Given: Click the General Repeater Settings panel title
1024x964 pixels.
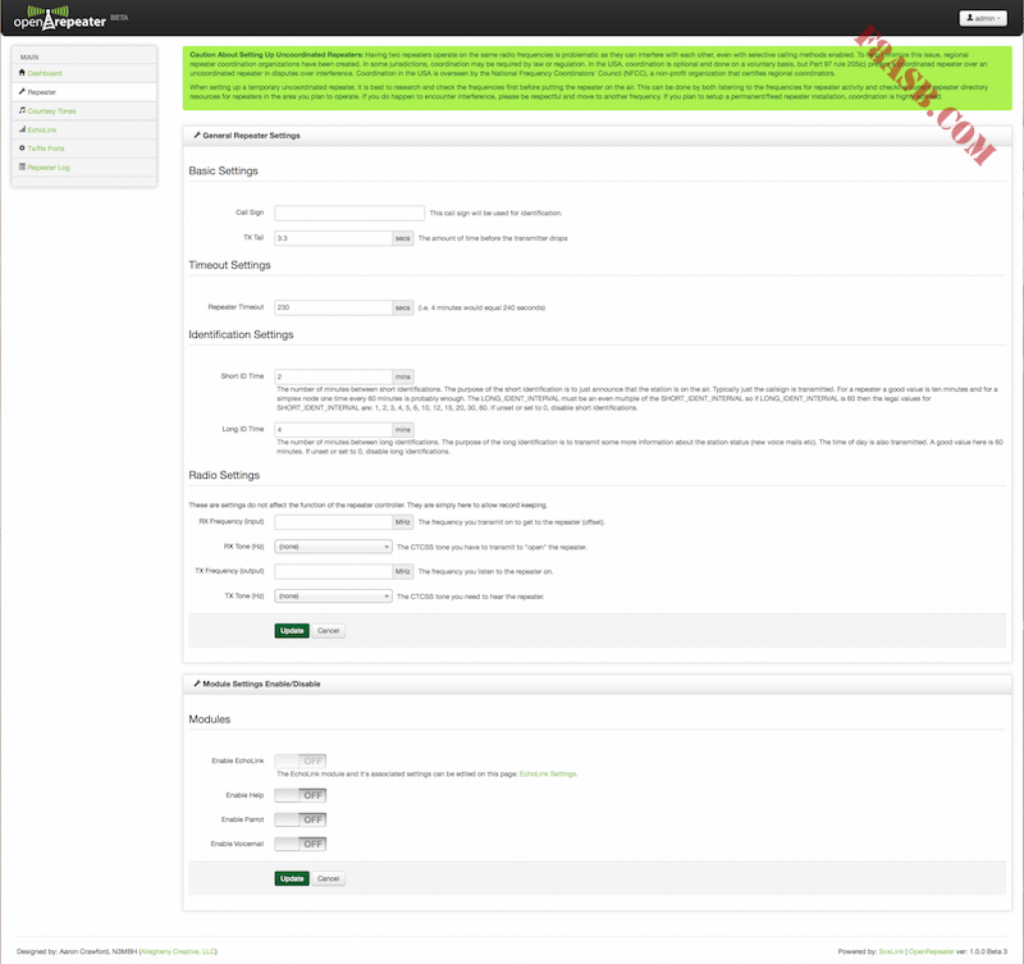Looking at the screenshot, I should point(251,135).
